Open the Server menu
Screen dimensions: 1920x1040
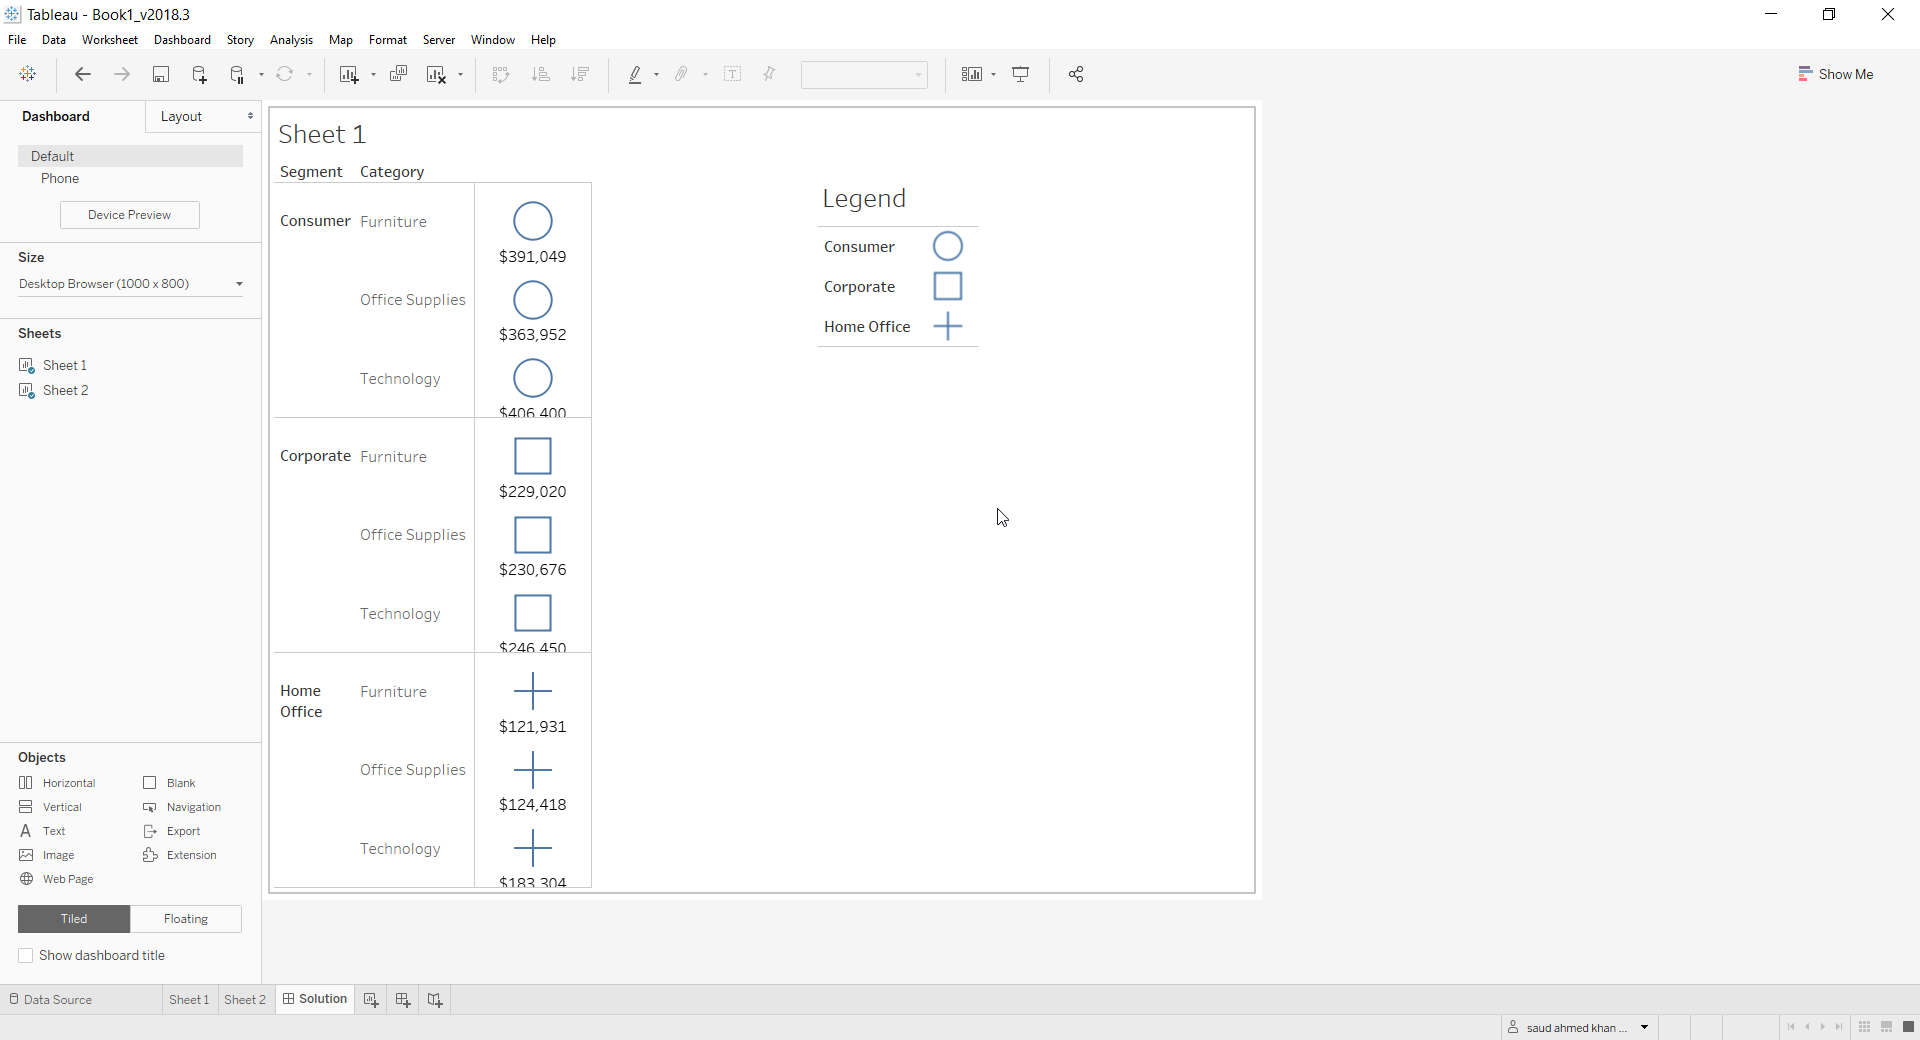[439, 40]
